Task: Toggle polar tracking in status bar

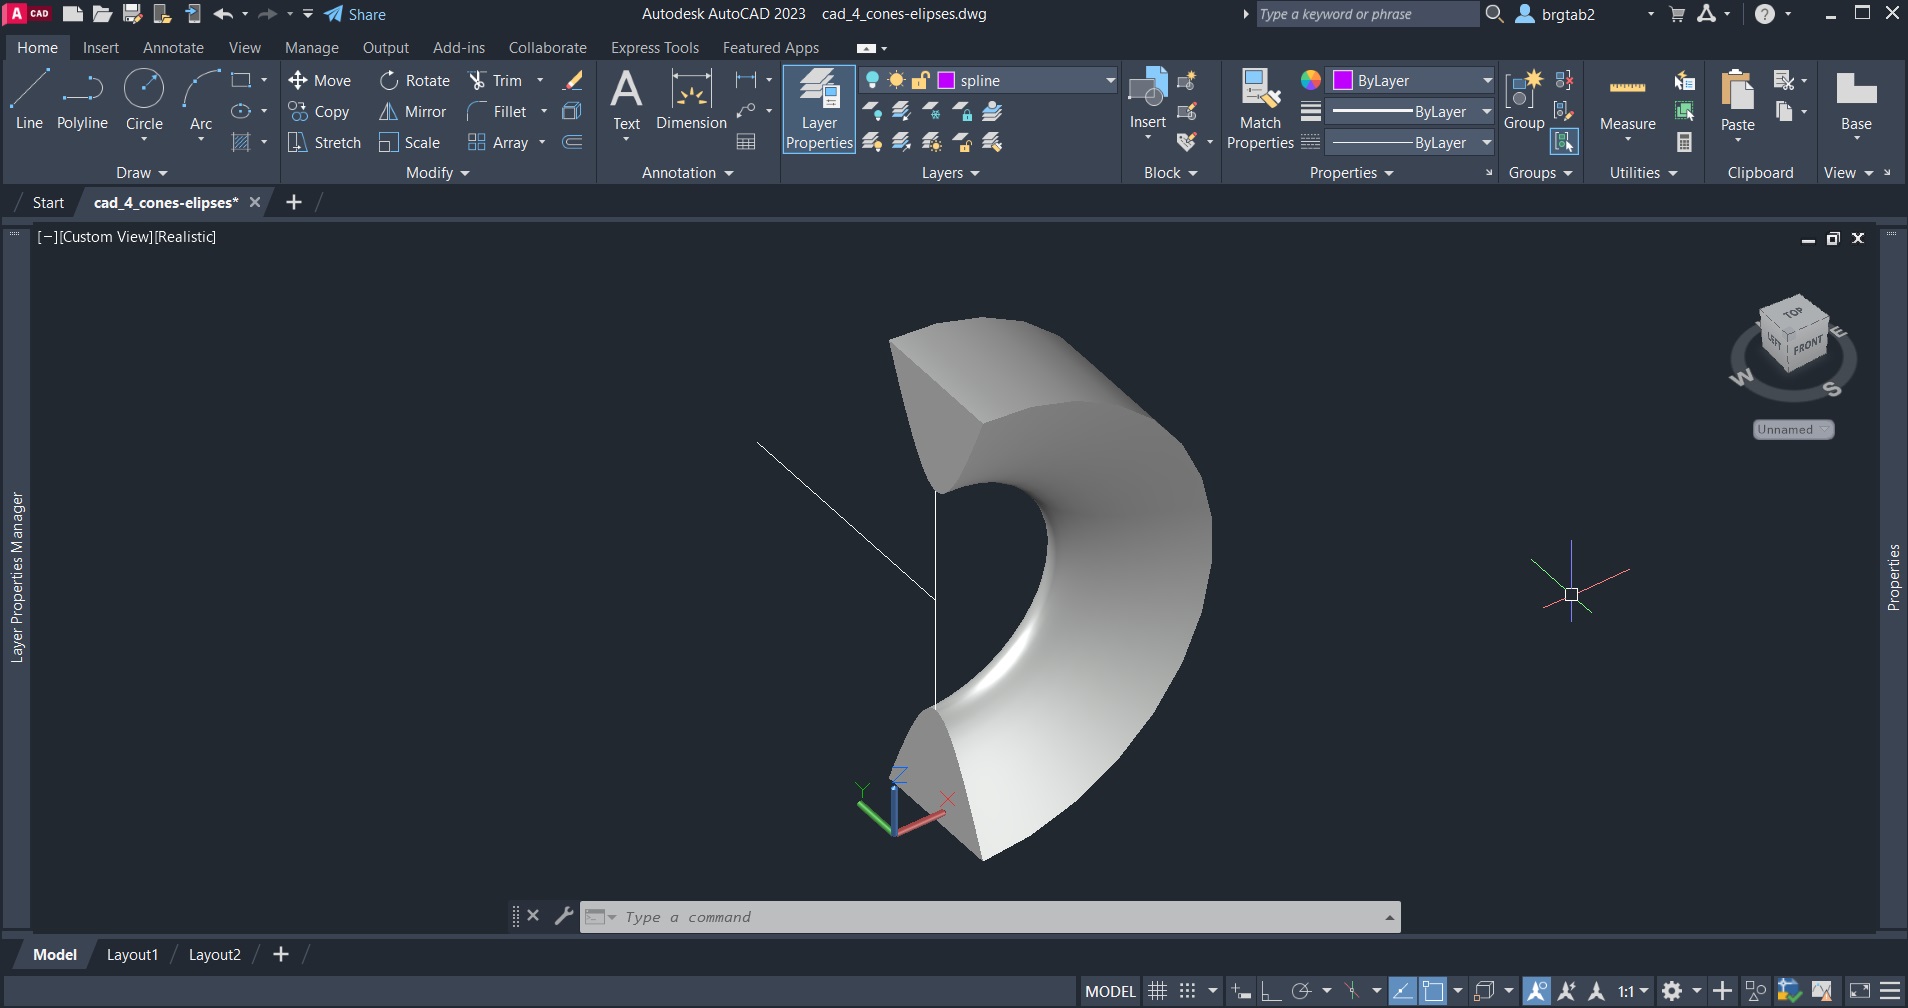Action: pyautogui.click(x=1301, y=991)
